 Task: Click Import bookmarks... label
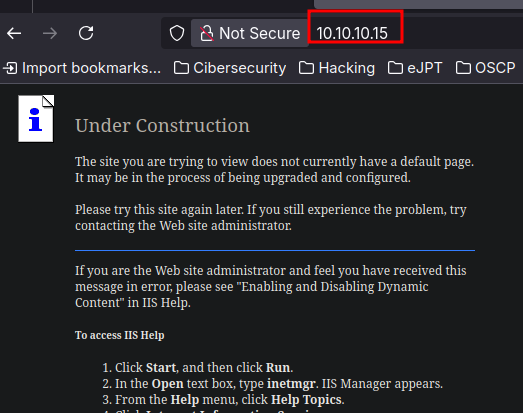tap(91, 68)
